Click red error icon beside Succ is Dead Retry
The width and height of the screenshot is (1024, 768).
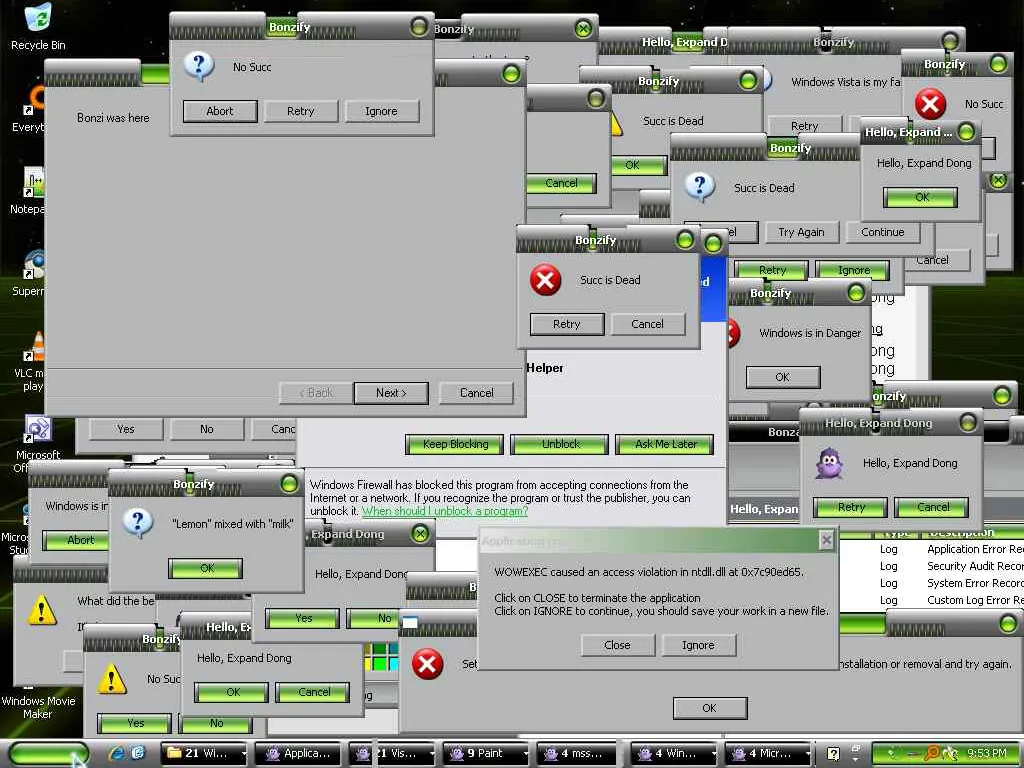545,280
